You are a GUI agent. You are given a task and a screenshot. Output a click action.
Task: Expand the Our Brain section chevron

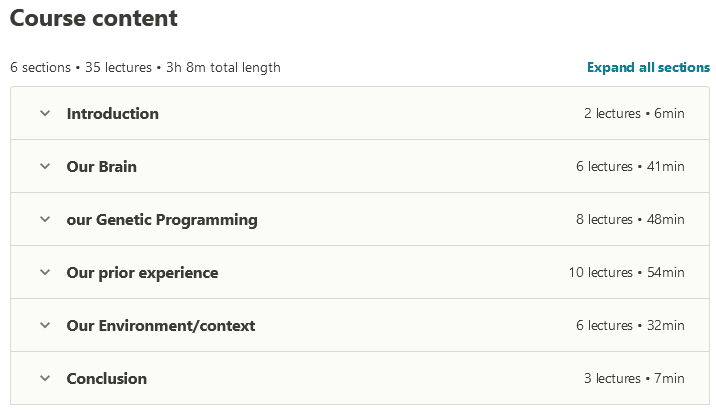tap(45, 167)
